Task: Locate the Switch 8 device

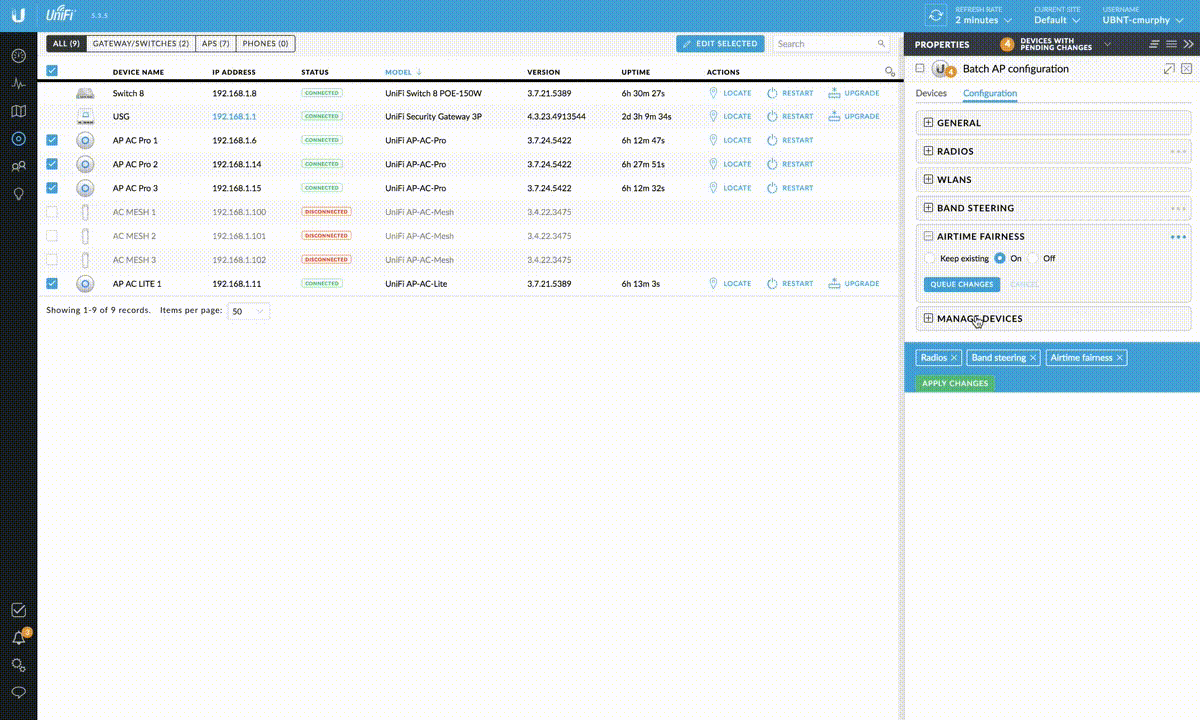Action: point(730,93)
